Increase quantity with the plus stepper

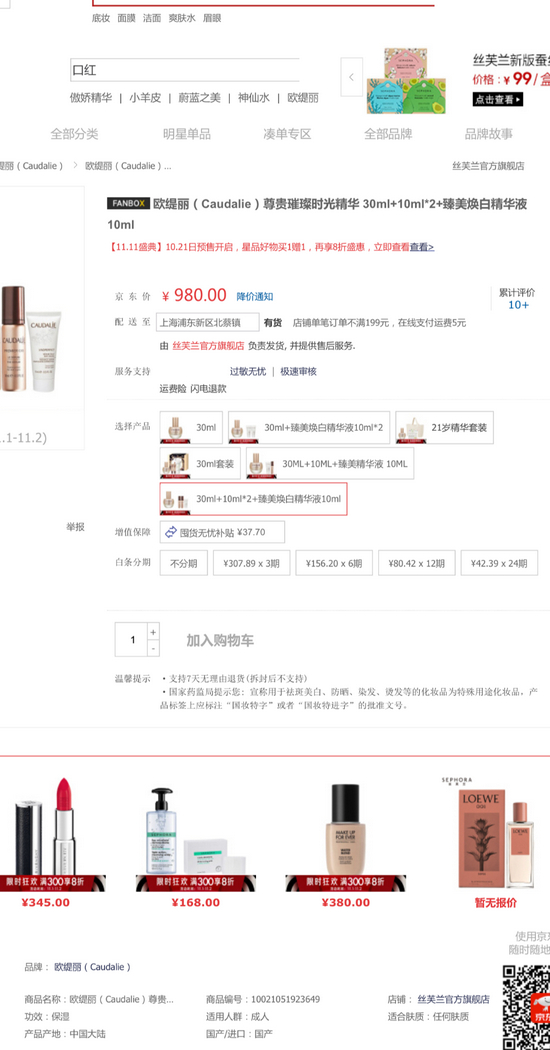click(153, 631)
